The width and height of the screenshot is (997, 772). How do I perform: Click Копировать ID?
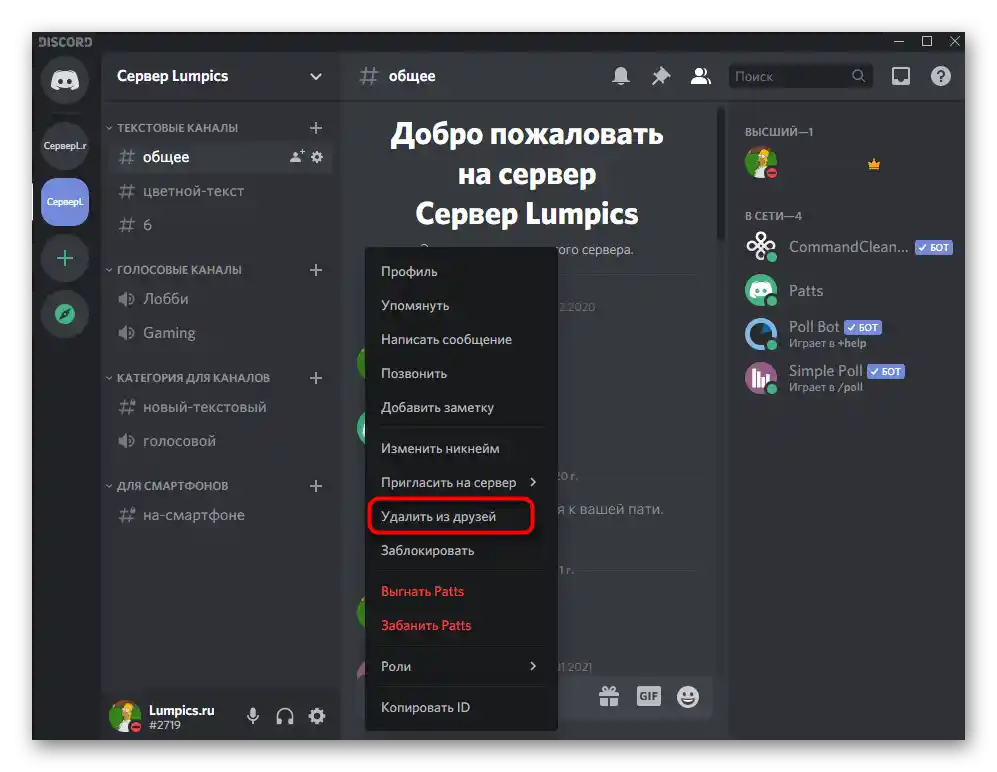pos(461,707)
